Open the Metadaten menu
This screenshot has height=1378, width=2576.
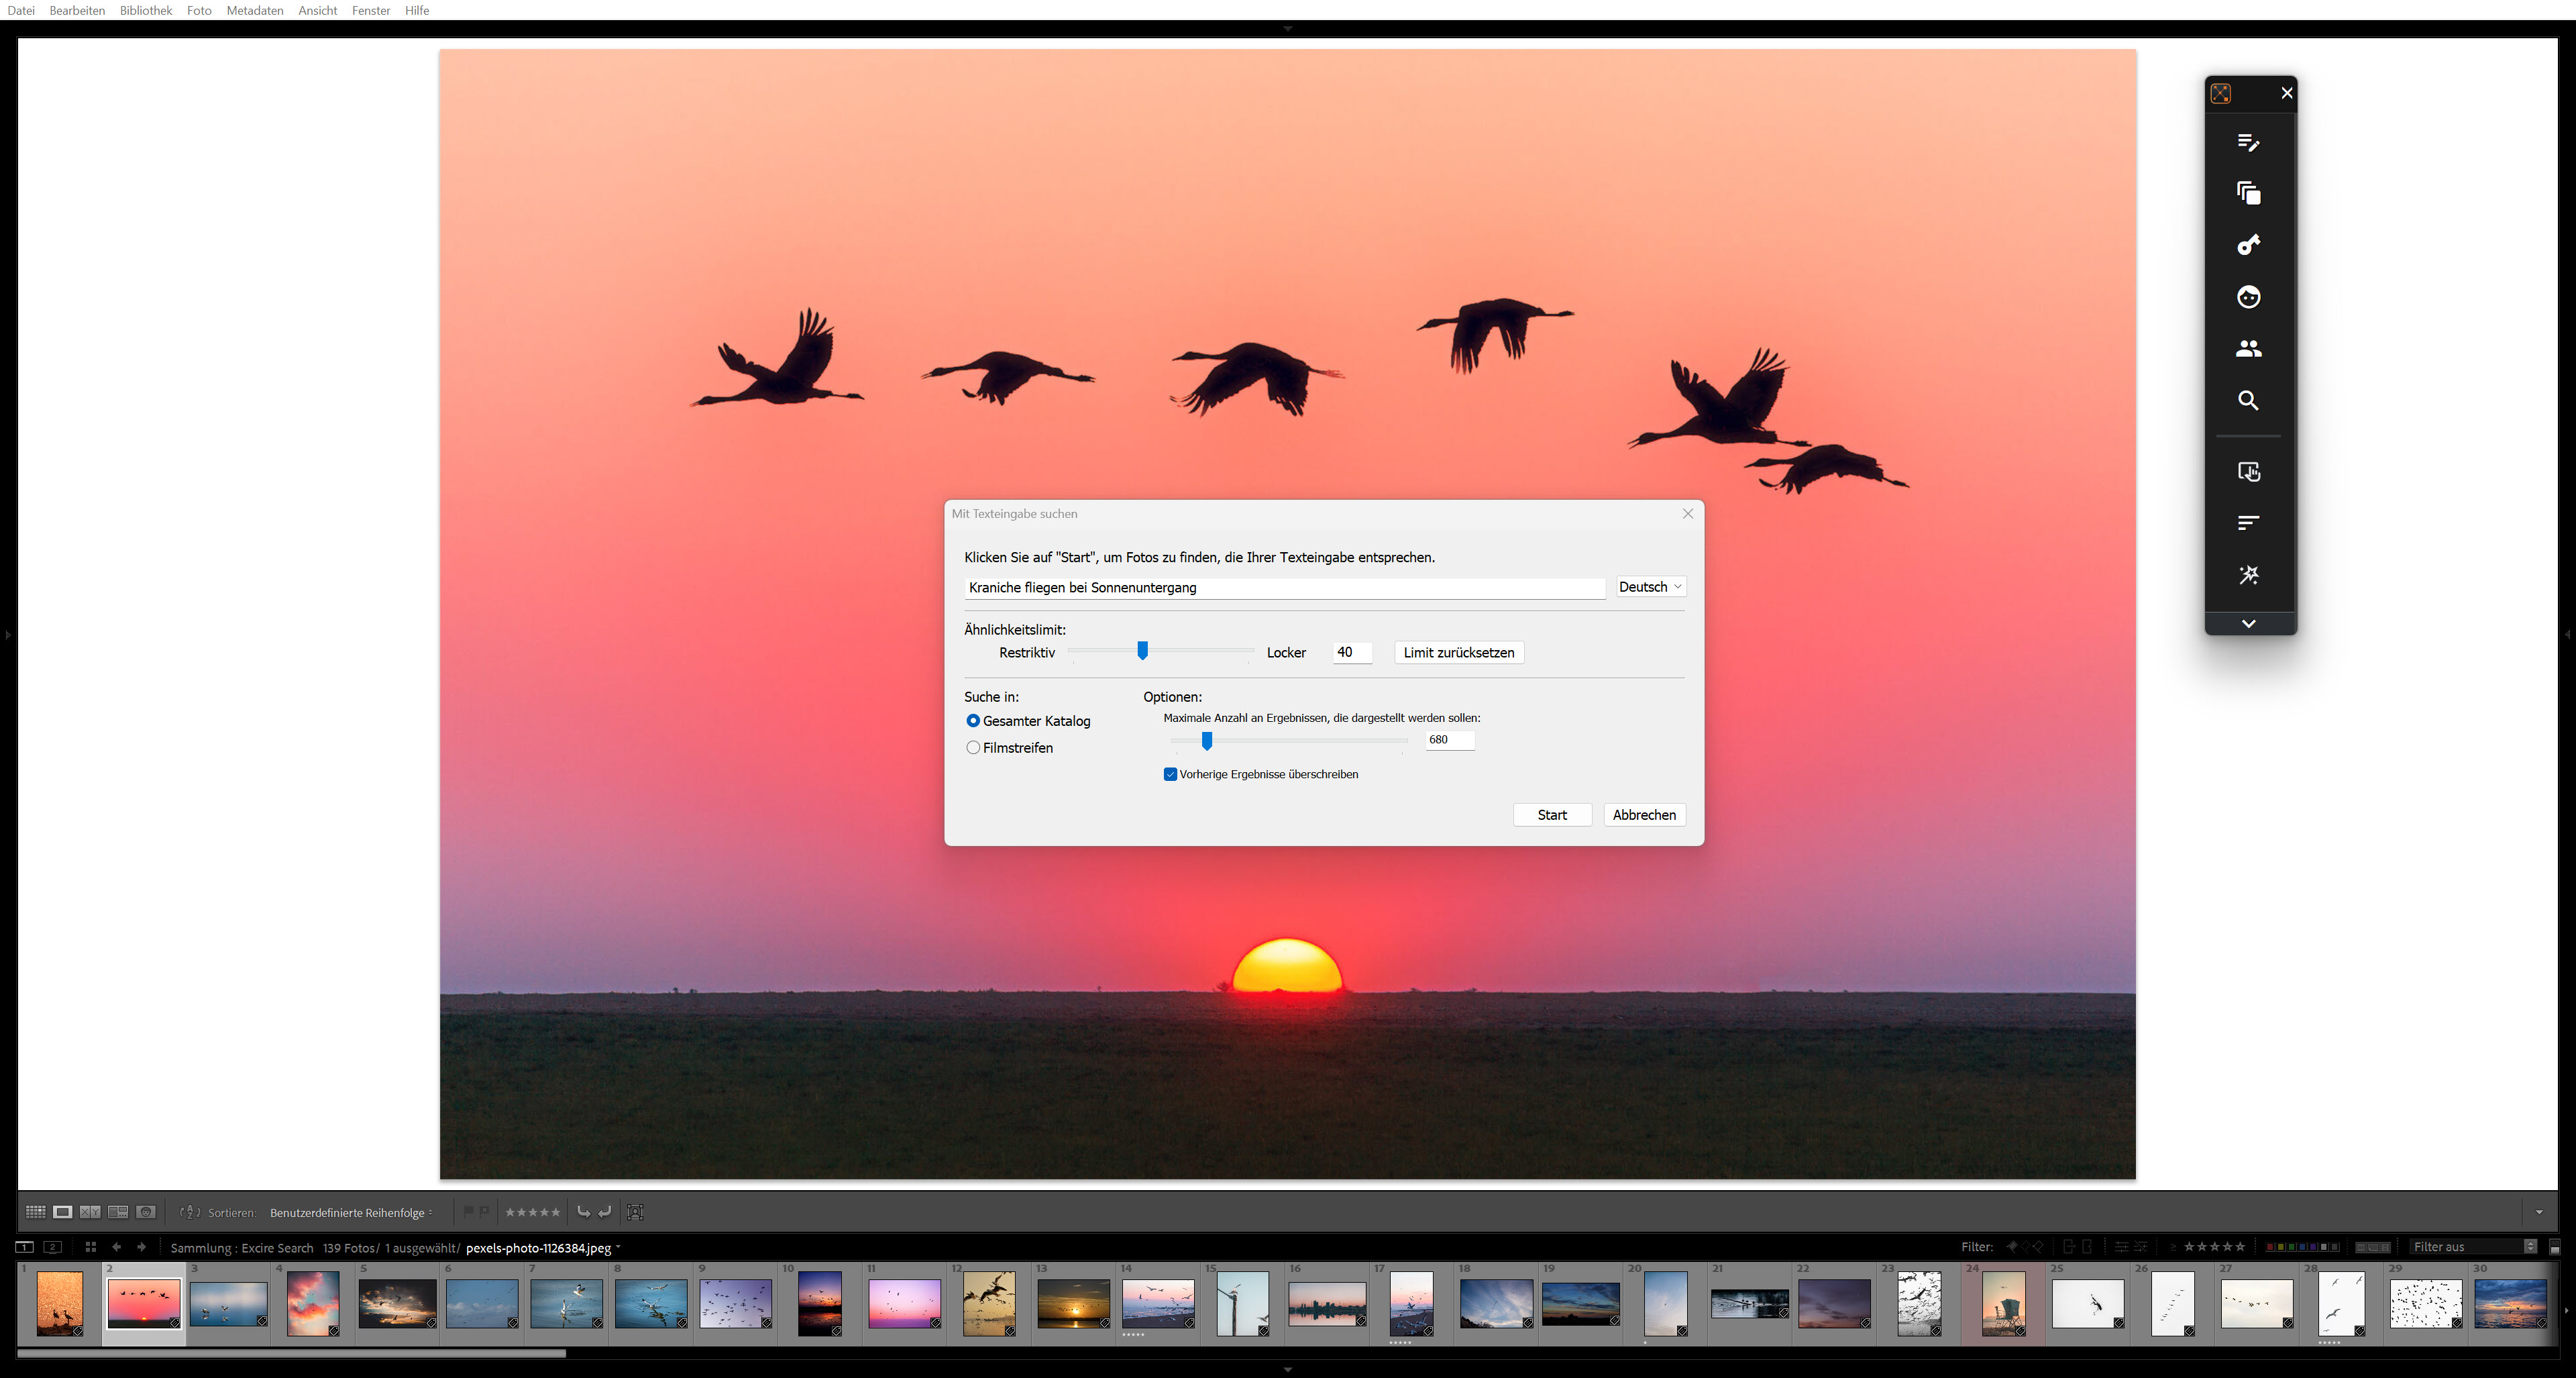[x=254, y=10]
